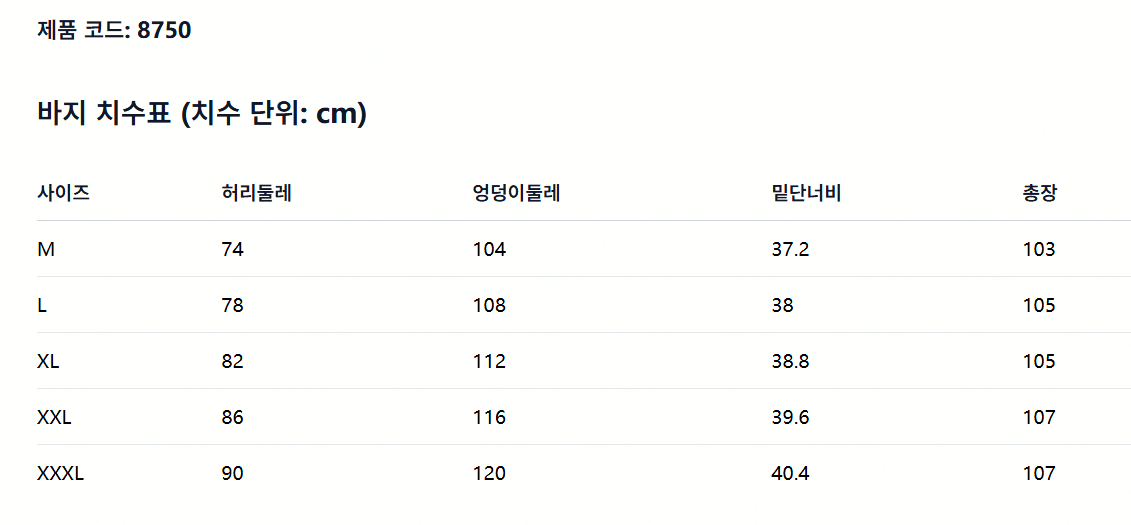The image size is (1131, 525).
Task: Click the 밑단너비 column header
Action: [x=807, y=193]
